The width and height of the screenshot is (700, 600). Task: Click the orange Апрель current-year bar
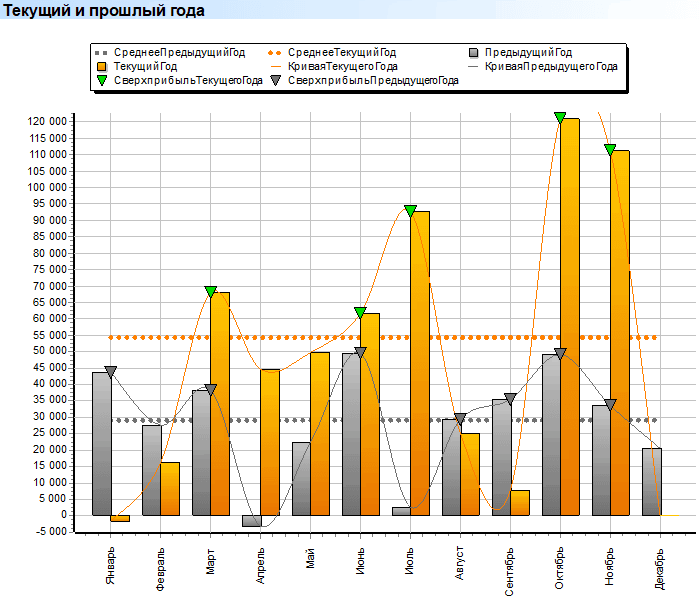[270, 442]
